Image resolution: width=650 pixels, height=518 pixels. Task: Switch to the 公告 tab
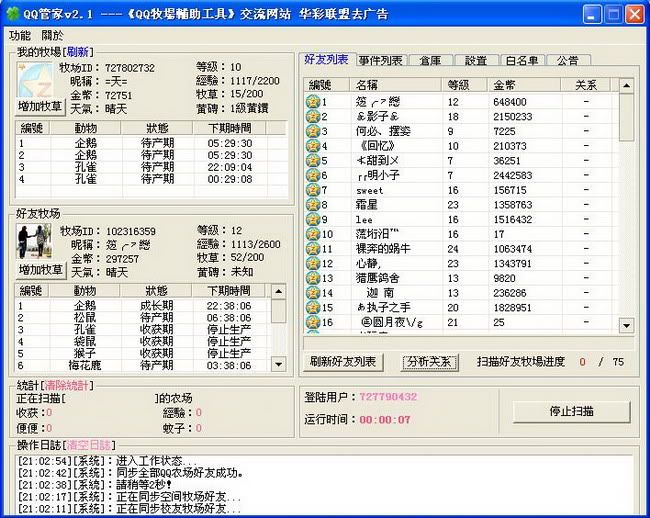click(x=568, y=61)
